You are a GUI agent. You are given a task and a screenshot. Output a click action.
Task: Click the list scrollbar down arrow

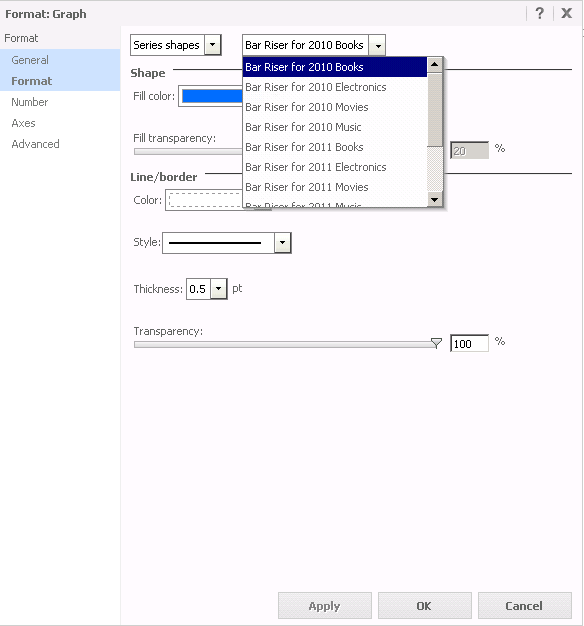point(435,199)
